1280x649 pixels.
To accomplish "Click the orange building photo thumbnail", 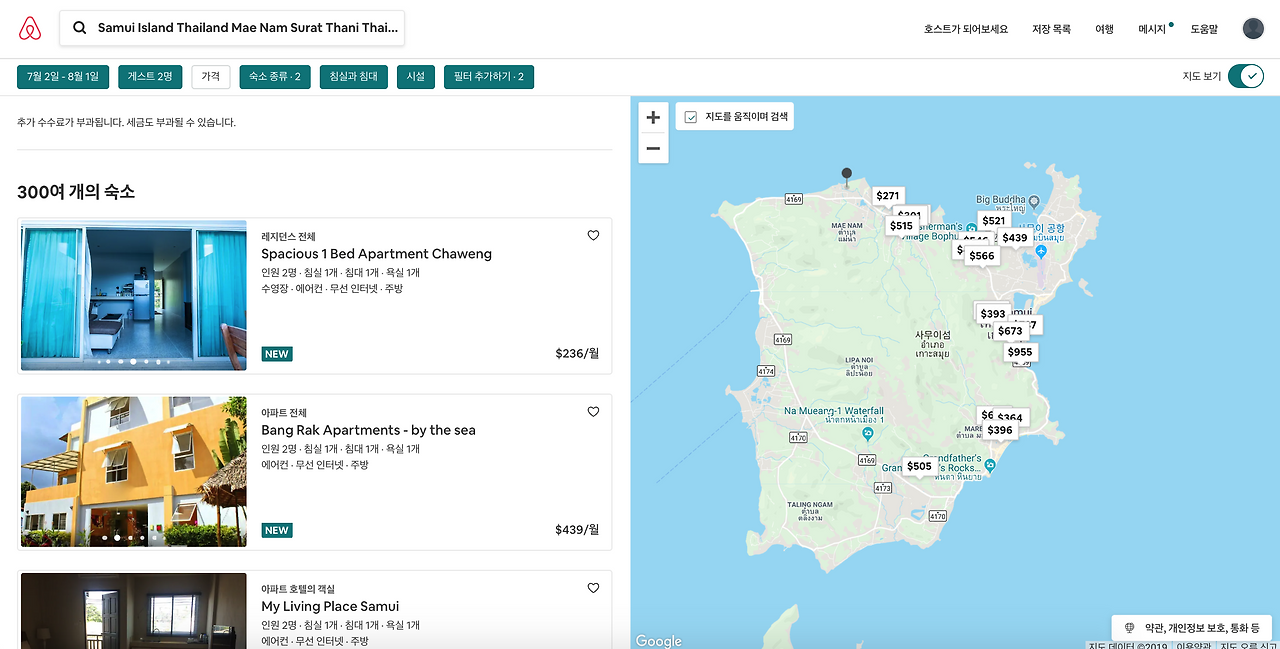I will pyautogui.click(x=134, y=471).
